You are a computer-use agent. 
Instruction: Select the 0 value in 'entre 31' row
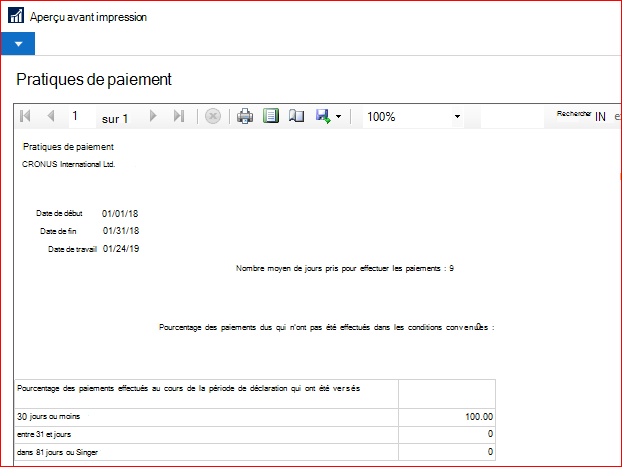click(490, 434)
